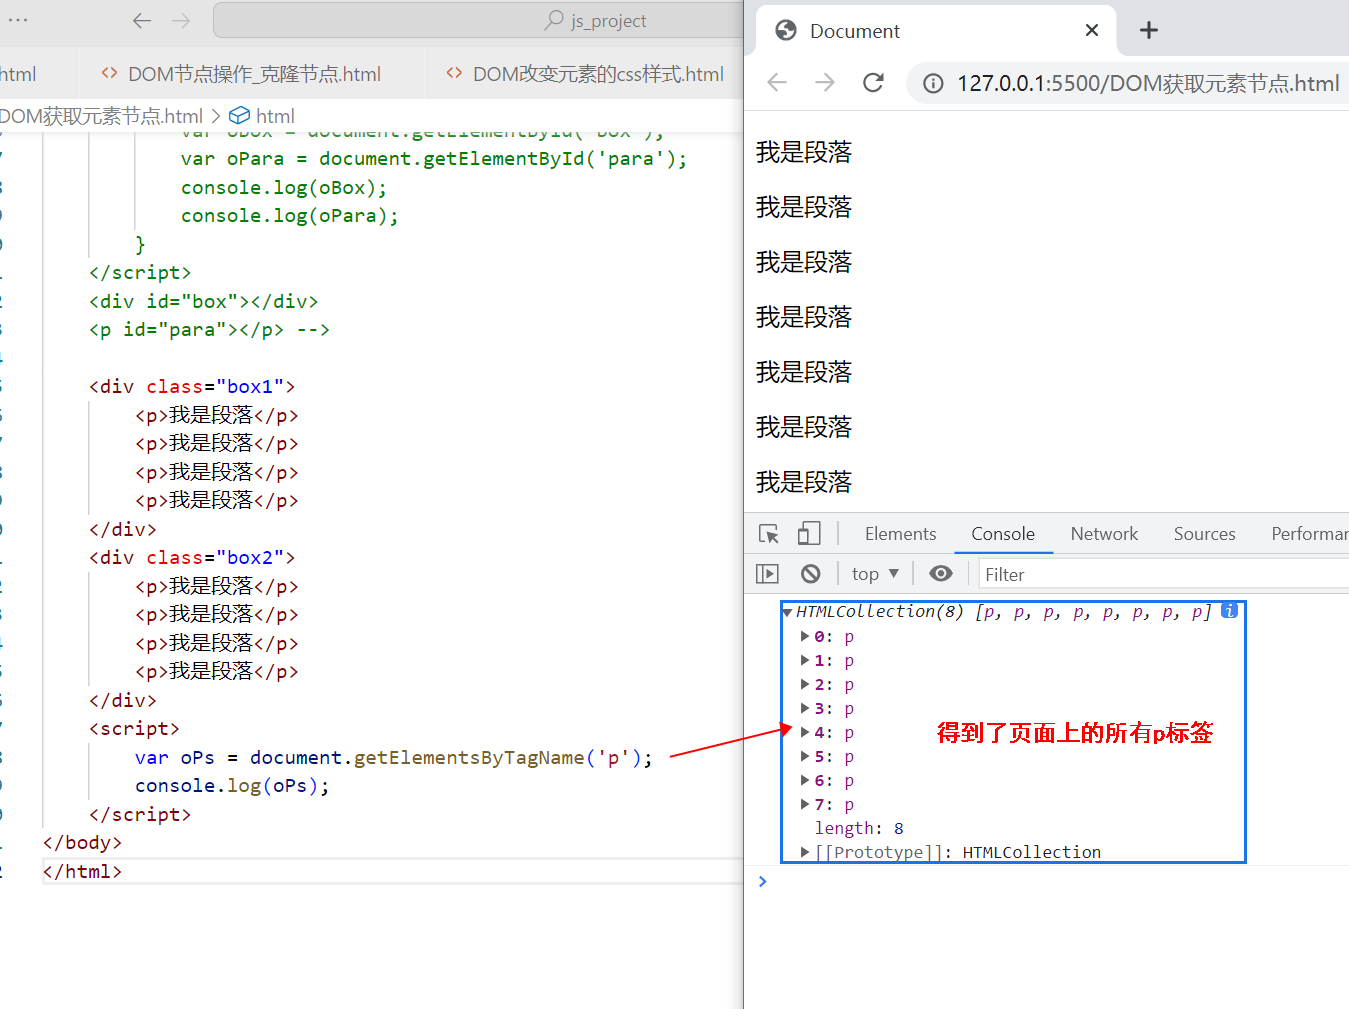This screenshot has height=1009, width=1349.
Task: Expand the 5: p entry
Action: coord(805,757)
